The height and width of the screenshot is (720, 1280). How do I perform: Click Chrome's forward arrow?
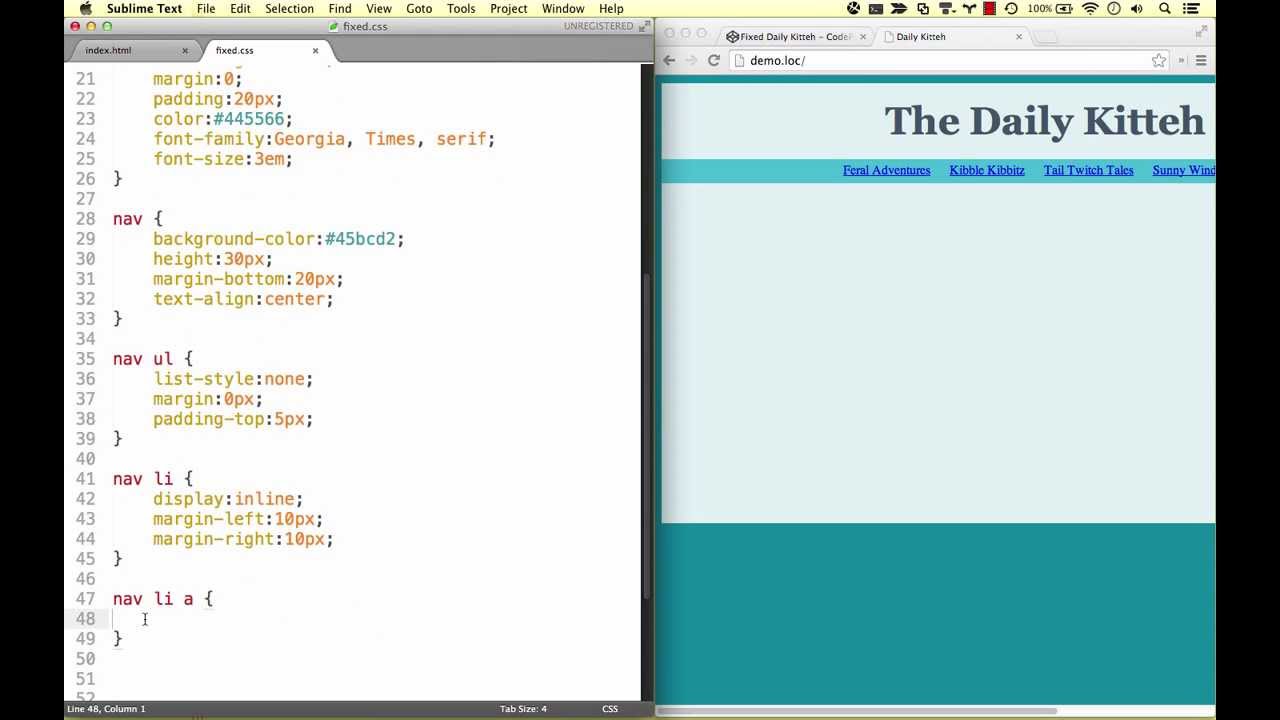[691, 61]
